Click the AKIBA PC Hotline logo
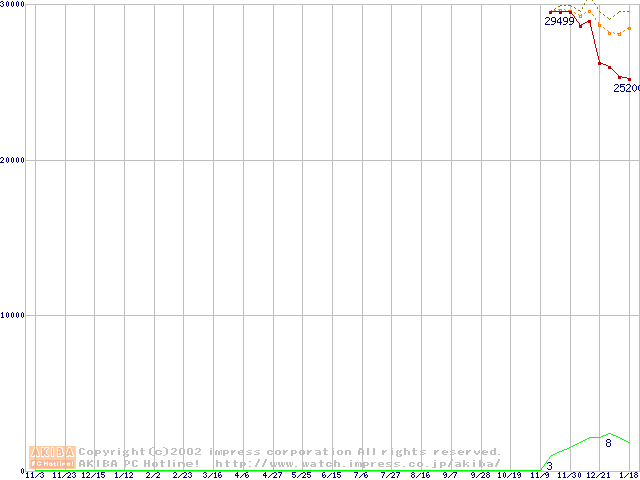640x480 pixels. pyautogui.click(x=52, y=457)
